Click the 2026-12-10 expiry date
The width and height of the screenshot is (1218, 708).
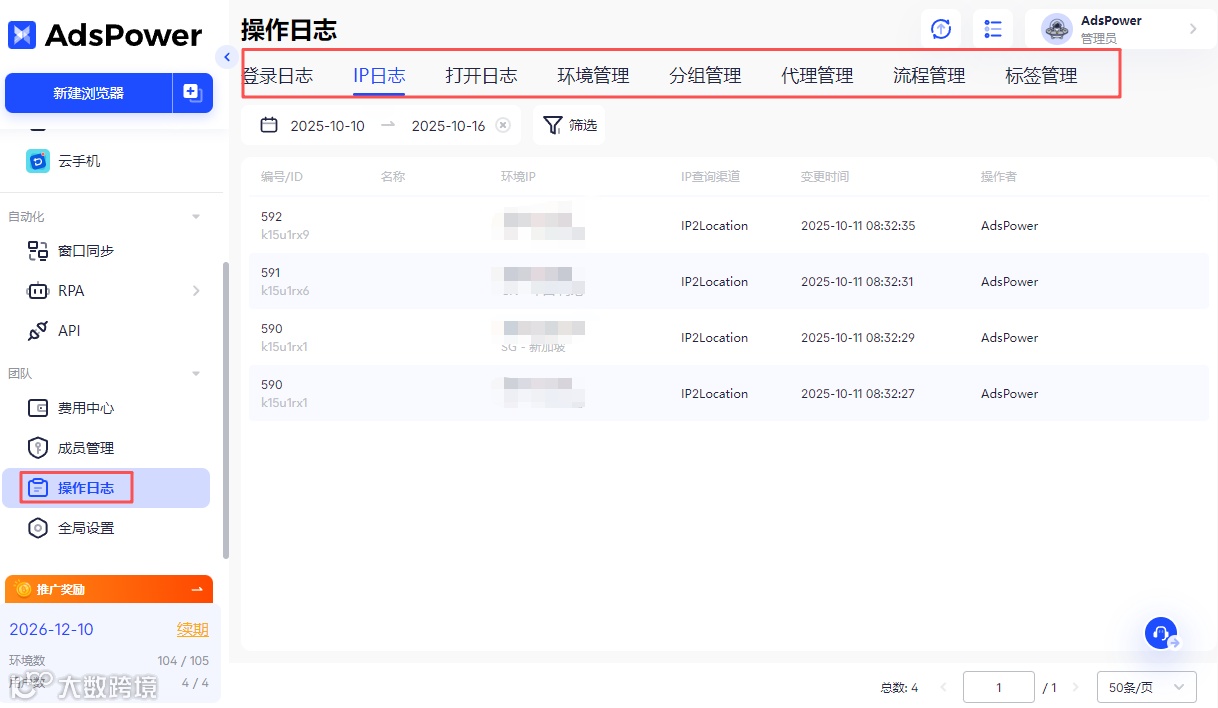pos(51,629)
